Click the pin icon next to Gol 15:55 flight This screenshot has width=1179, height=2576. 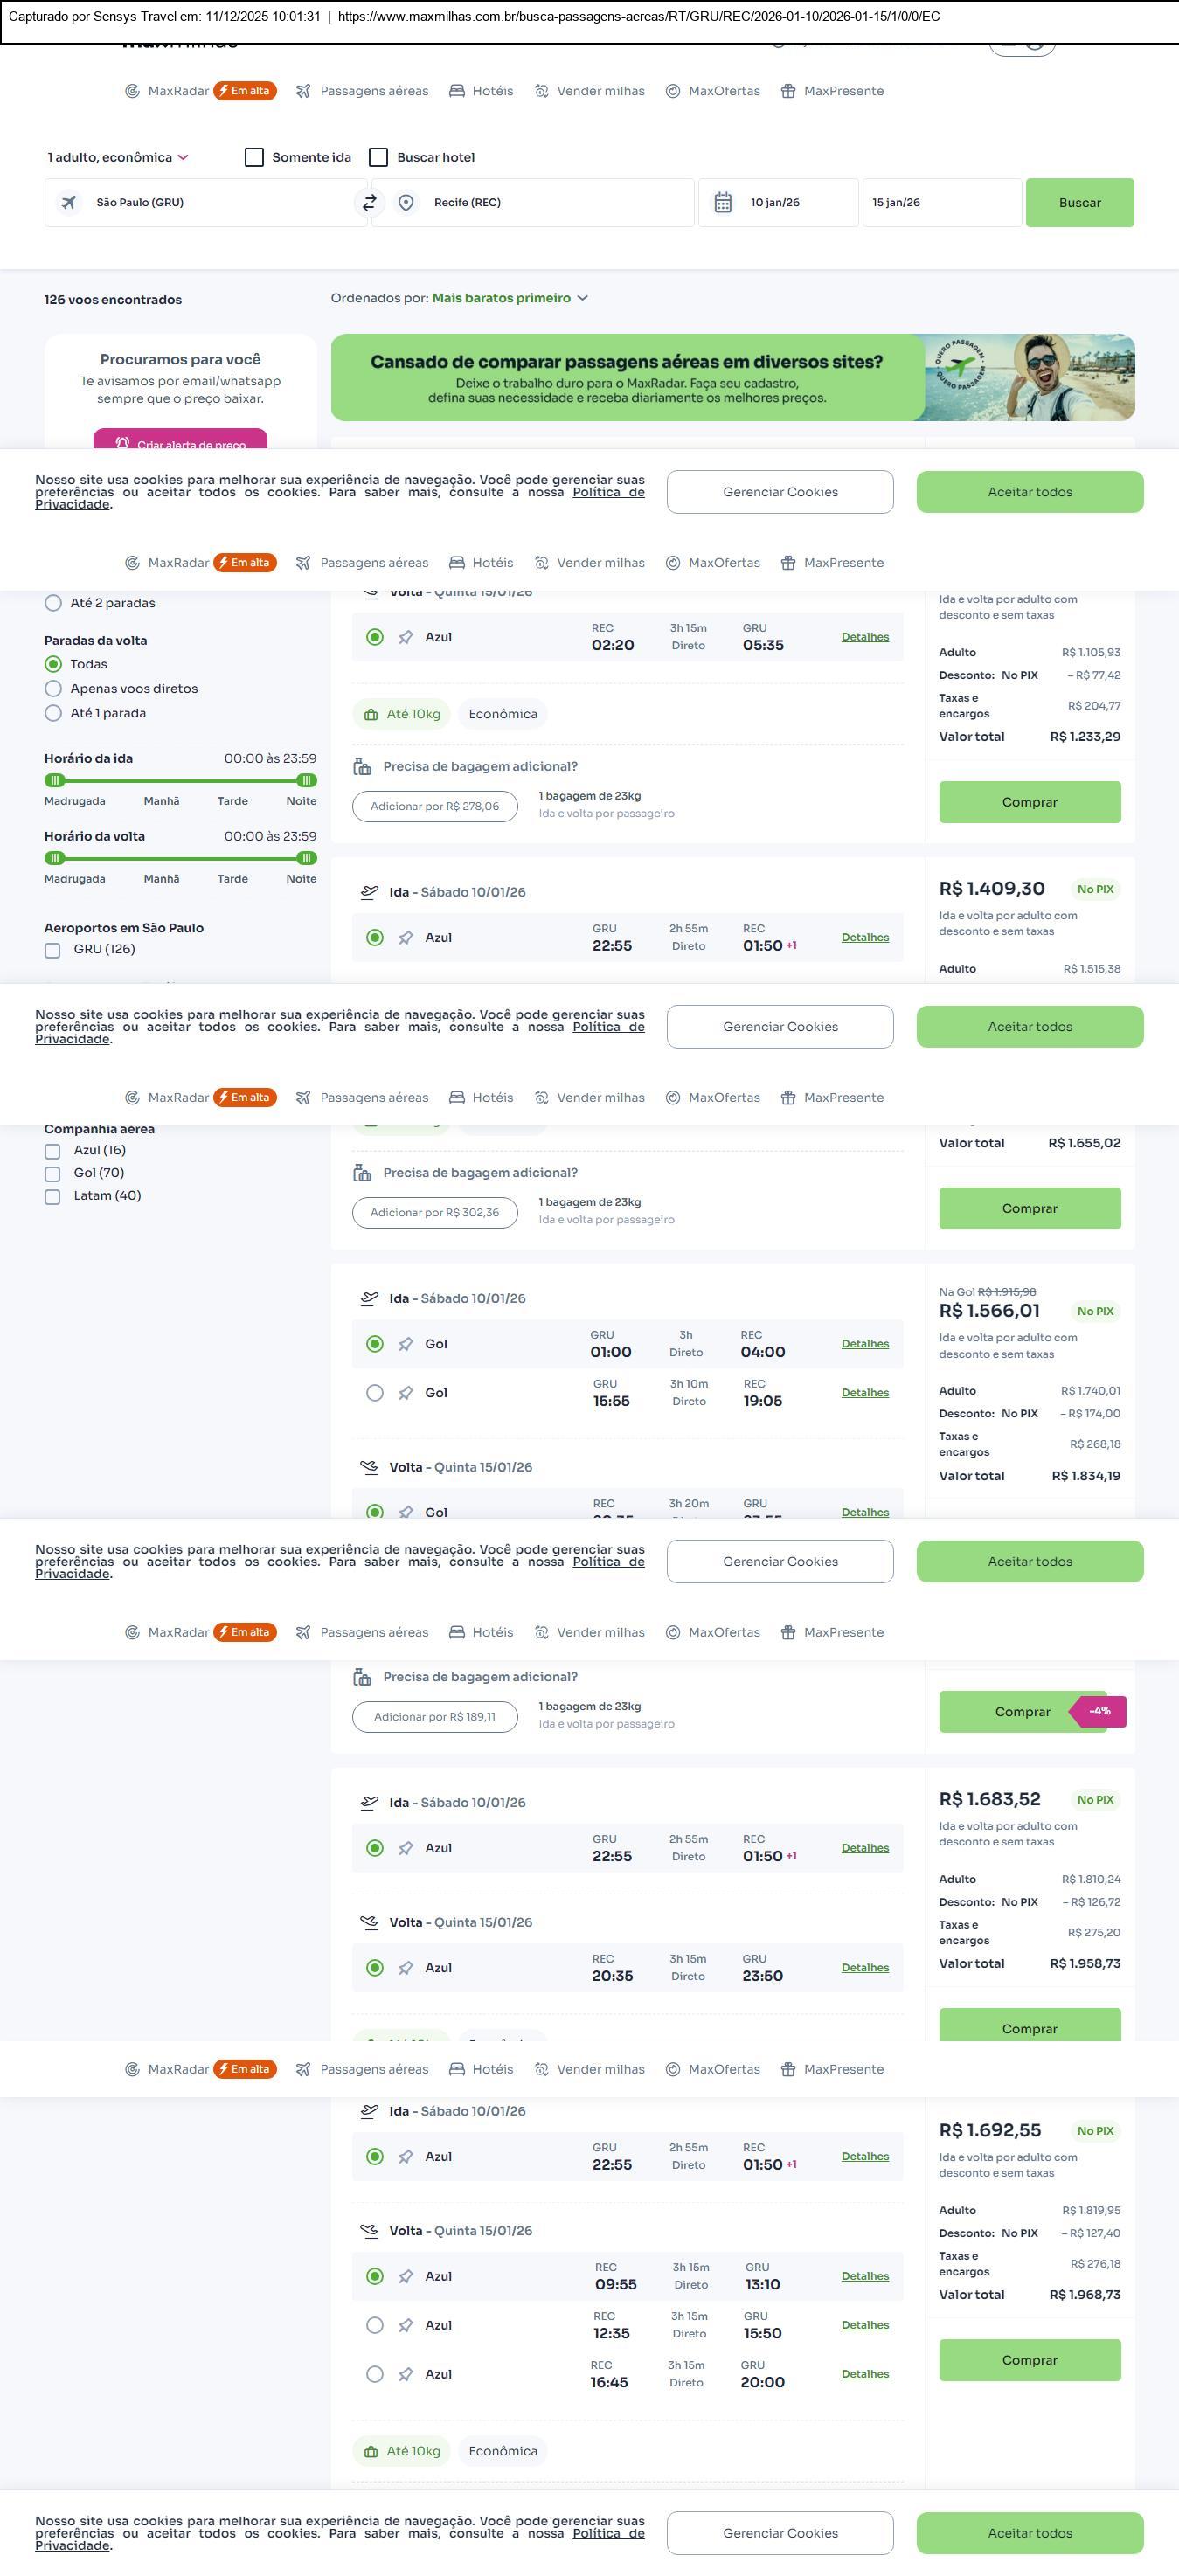[x=406, y=1393]
